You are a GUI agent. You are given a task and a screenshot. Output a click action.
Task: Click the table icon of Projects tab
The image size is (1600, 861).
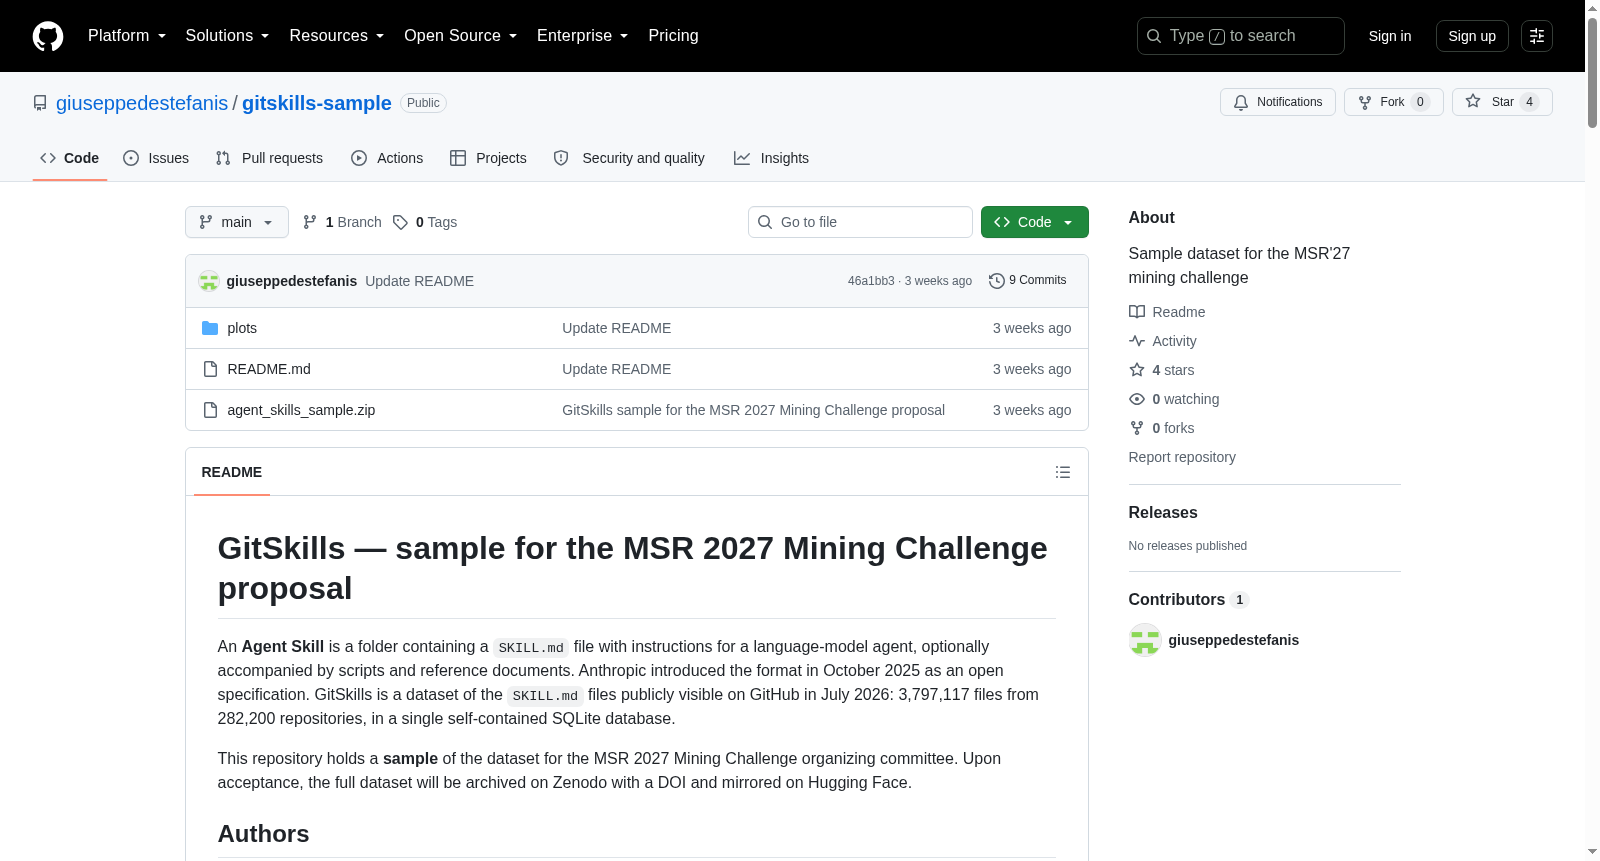[458, 158]
